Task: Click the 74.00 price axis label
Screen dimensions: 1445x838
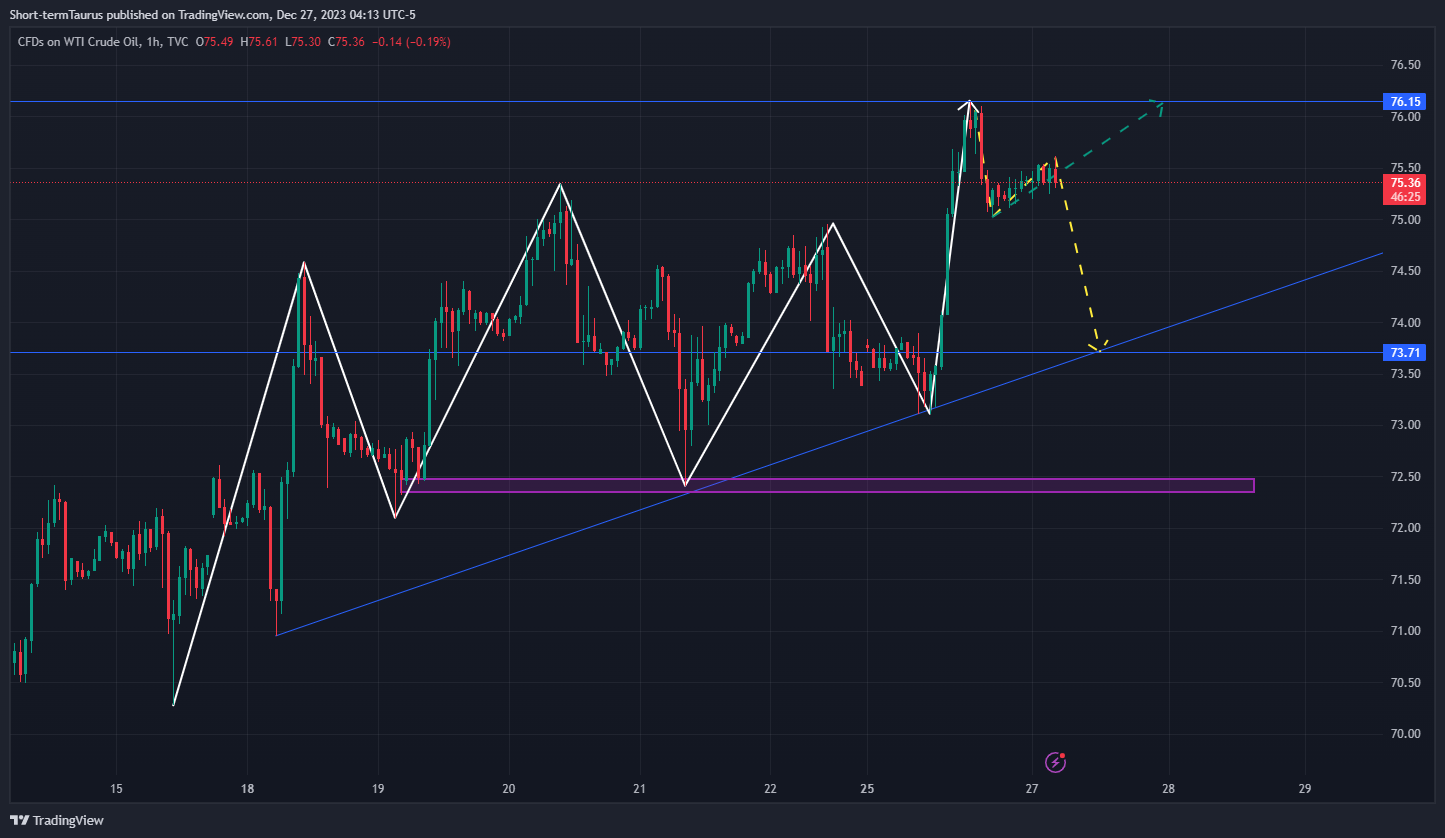Action: pyautogui.click(x=1405, y=323)
